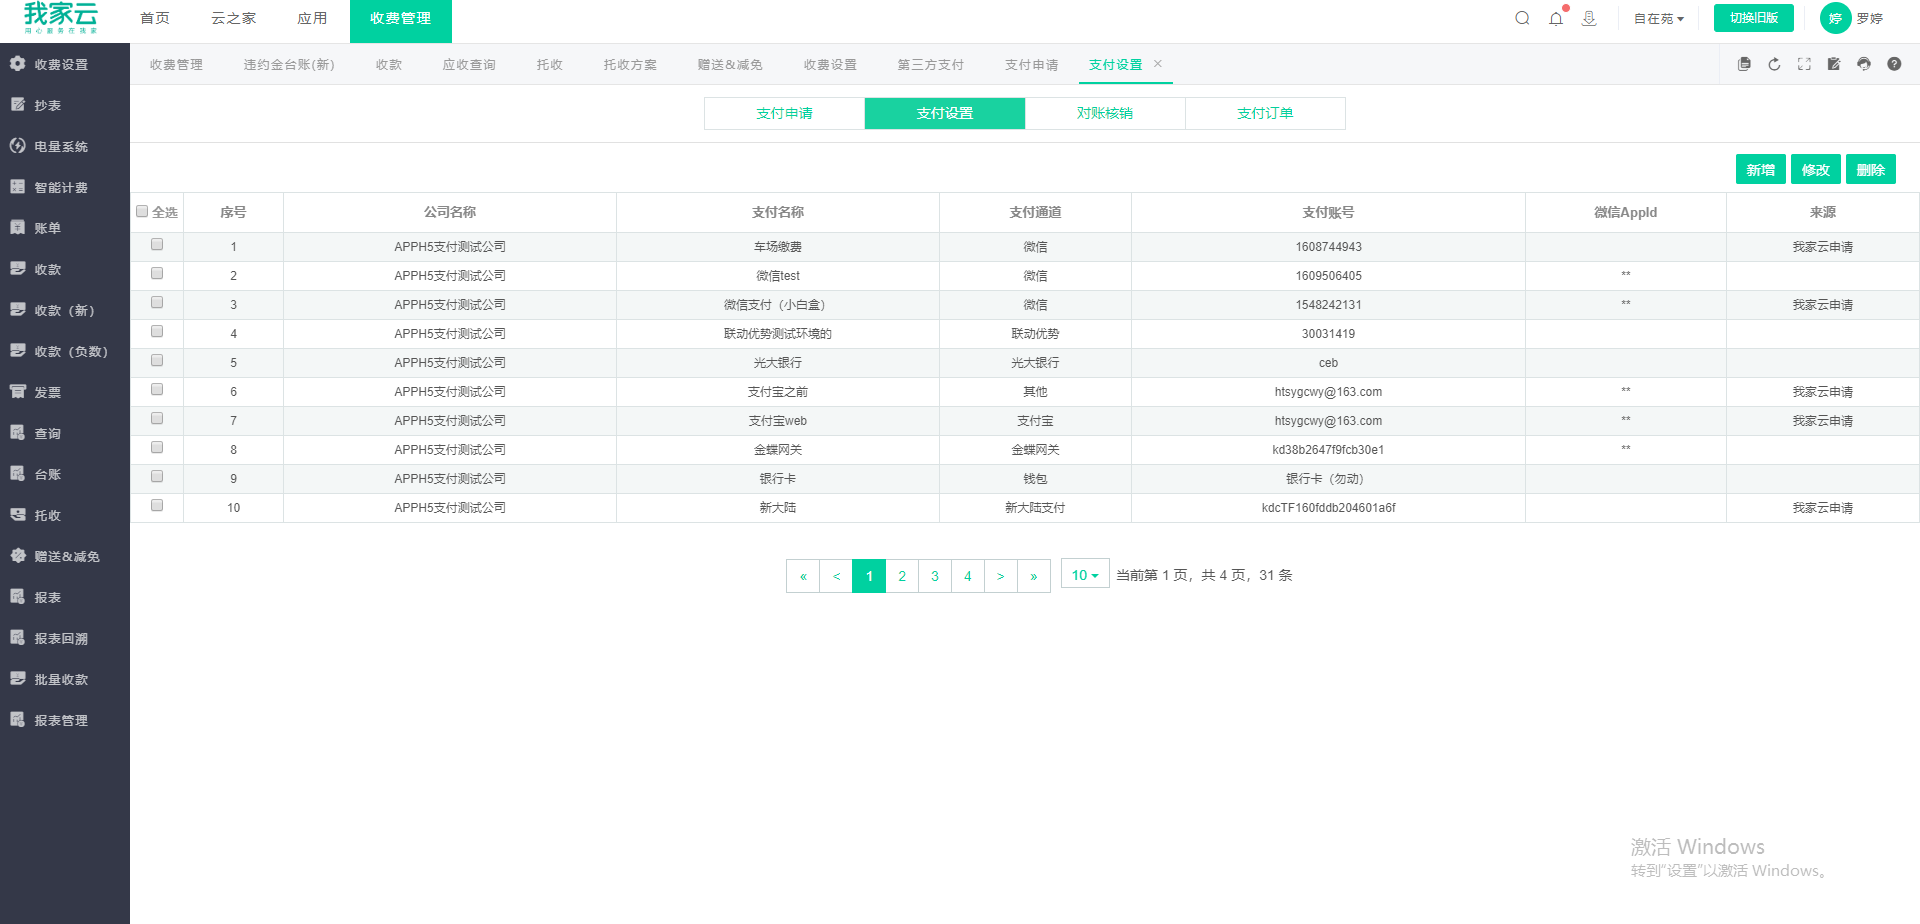Click the 删除 button
The width and height of the screenshot is (1920, 924).
tap(1871, 170)
